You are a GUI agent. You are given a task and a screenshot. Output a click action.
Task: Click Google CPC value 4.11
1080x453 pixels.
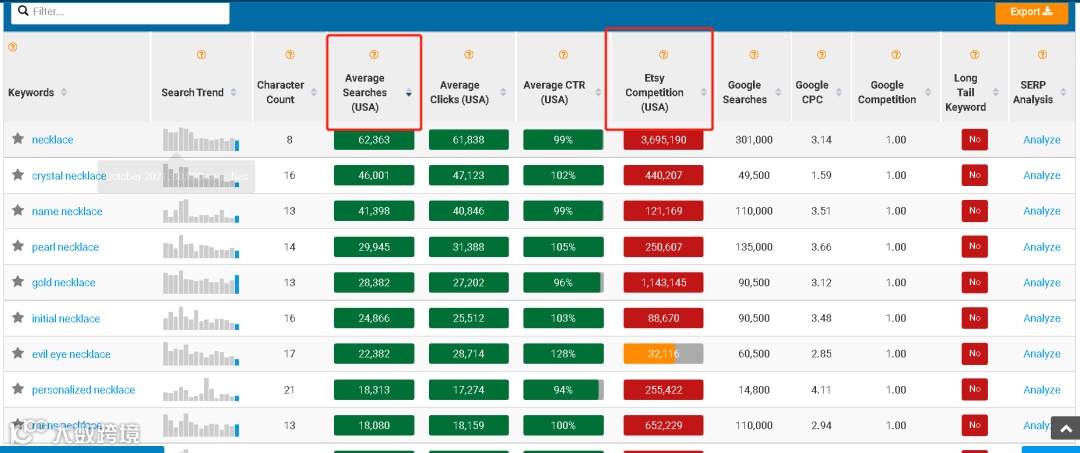click(821, 390)
